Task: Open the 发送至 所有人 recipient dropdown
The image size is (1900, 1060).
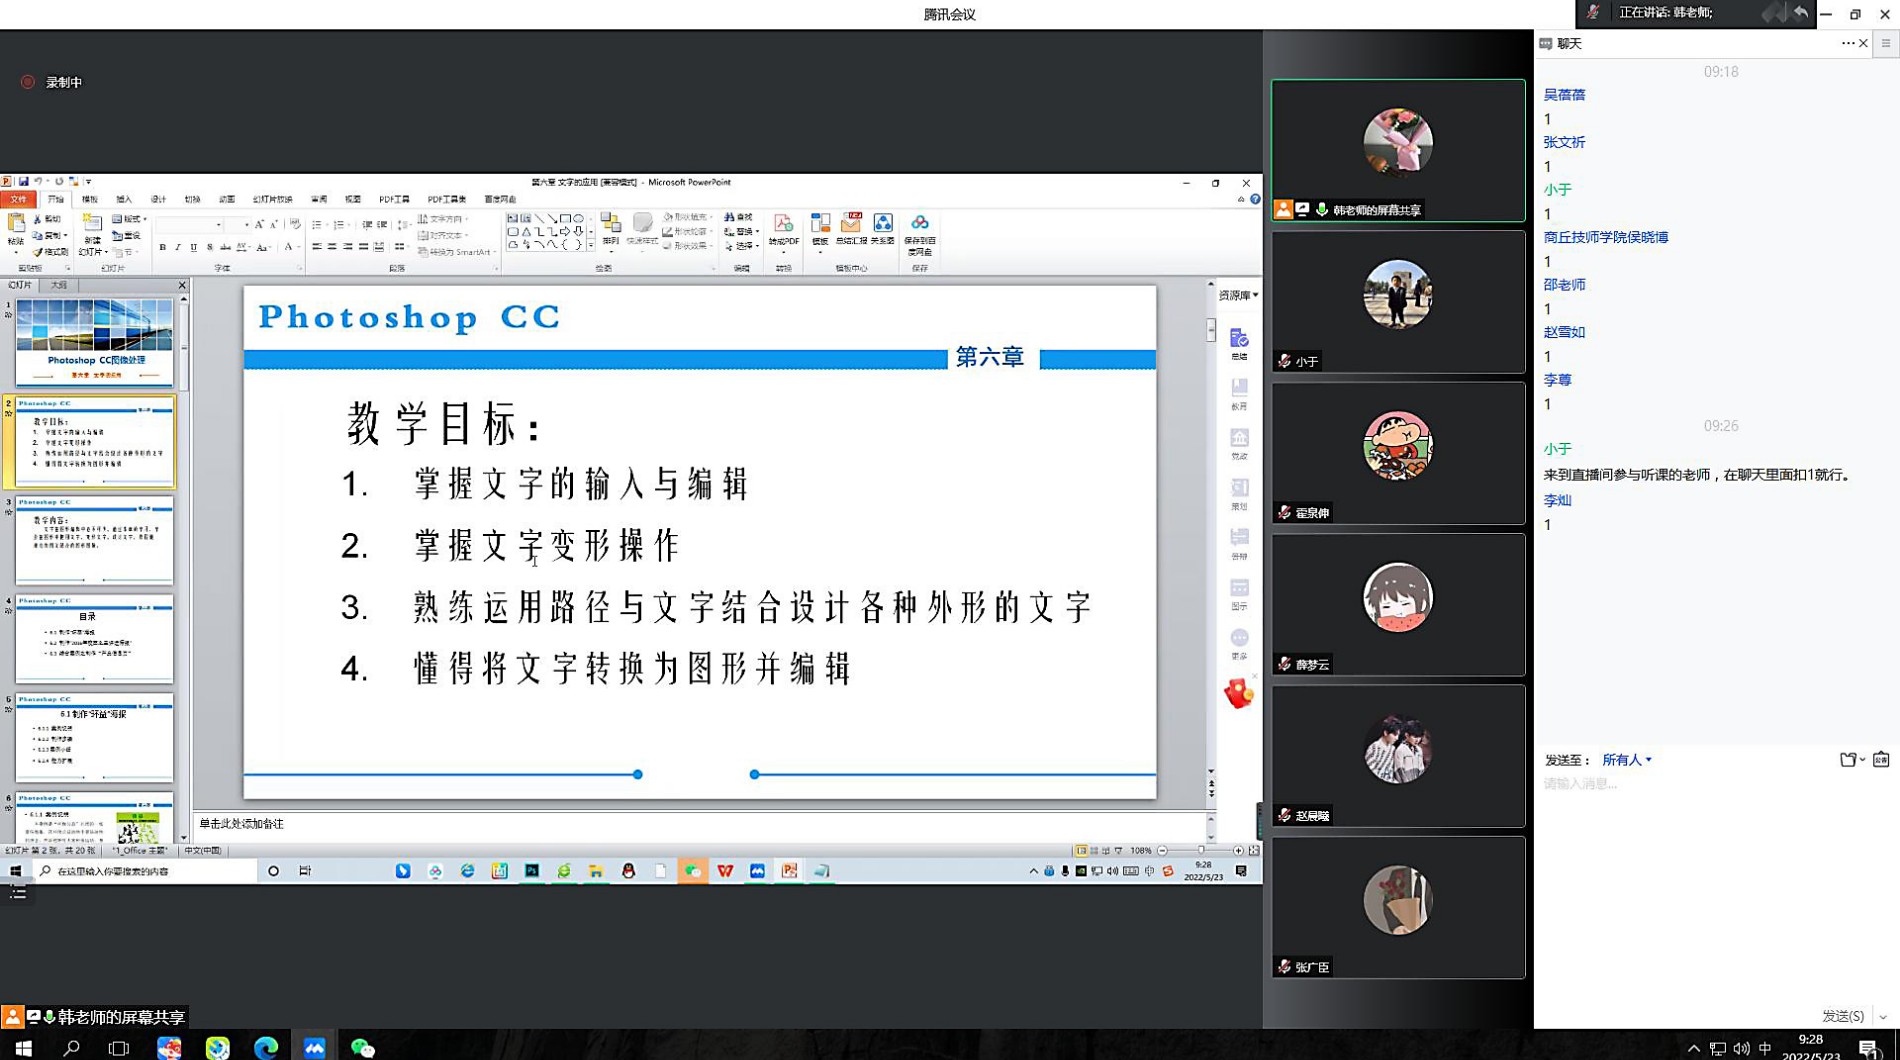Action: pyautogui.click(x=1627, y=760)
